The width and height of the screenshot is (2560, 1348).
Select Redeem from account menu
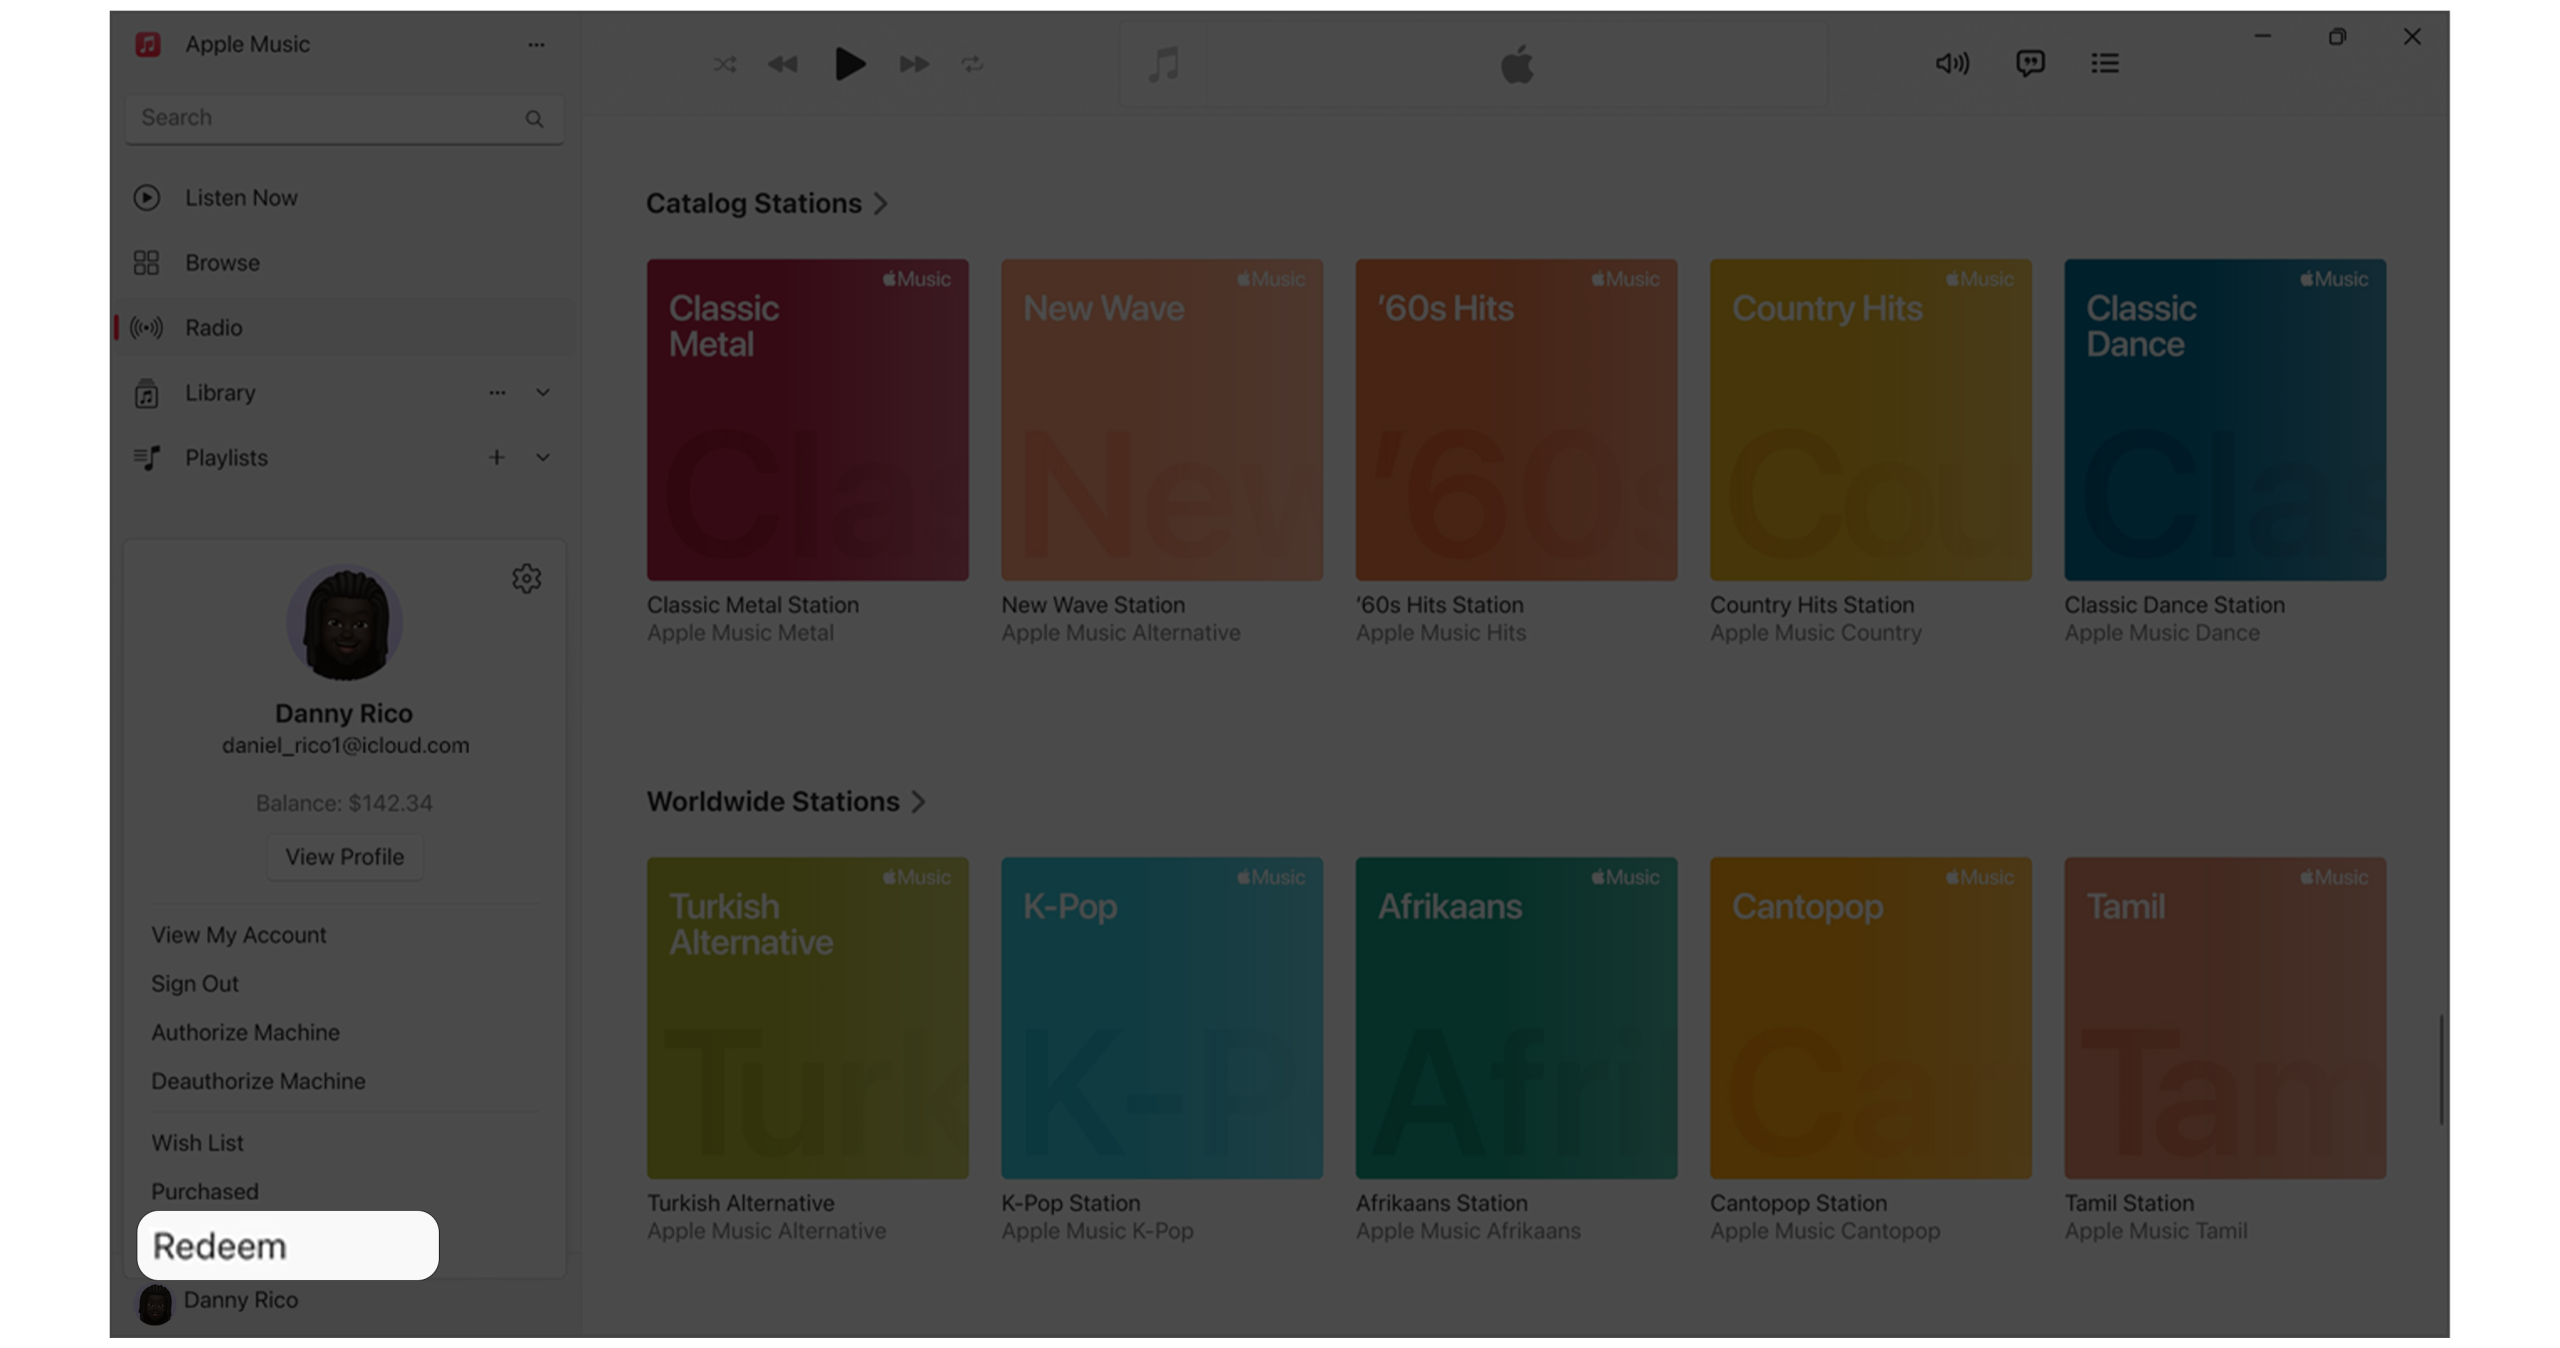[287, 1245]
